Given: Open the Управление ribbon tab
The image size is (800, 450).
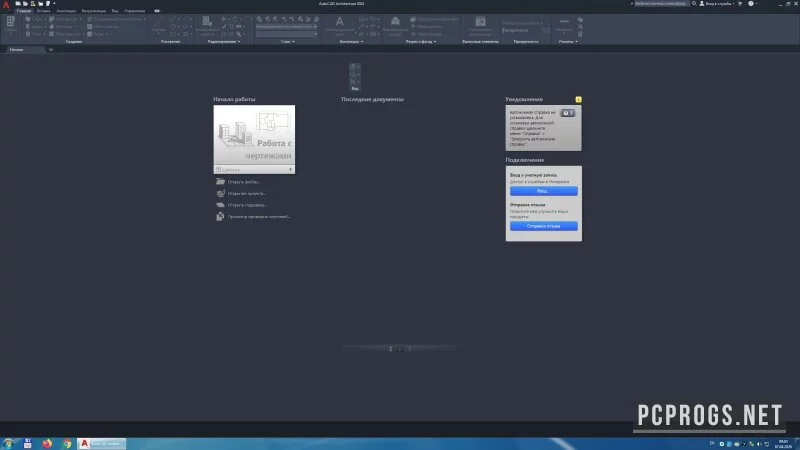Looking at the screenshot, I should tap(135, 11).
